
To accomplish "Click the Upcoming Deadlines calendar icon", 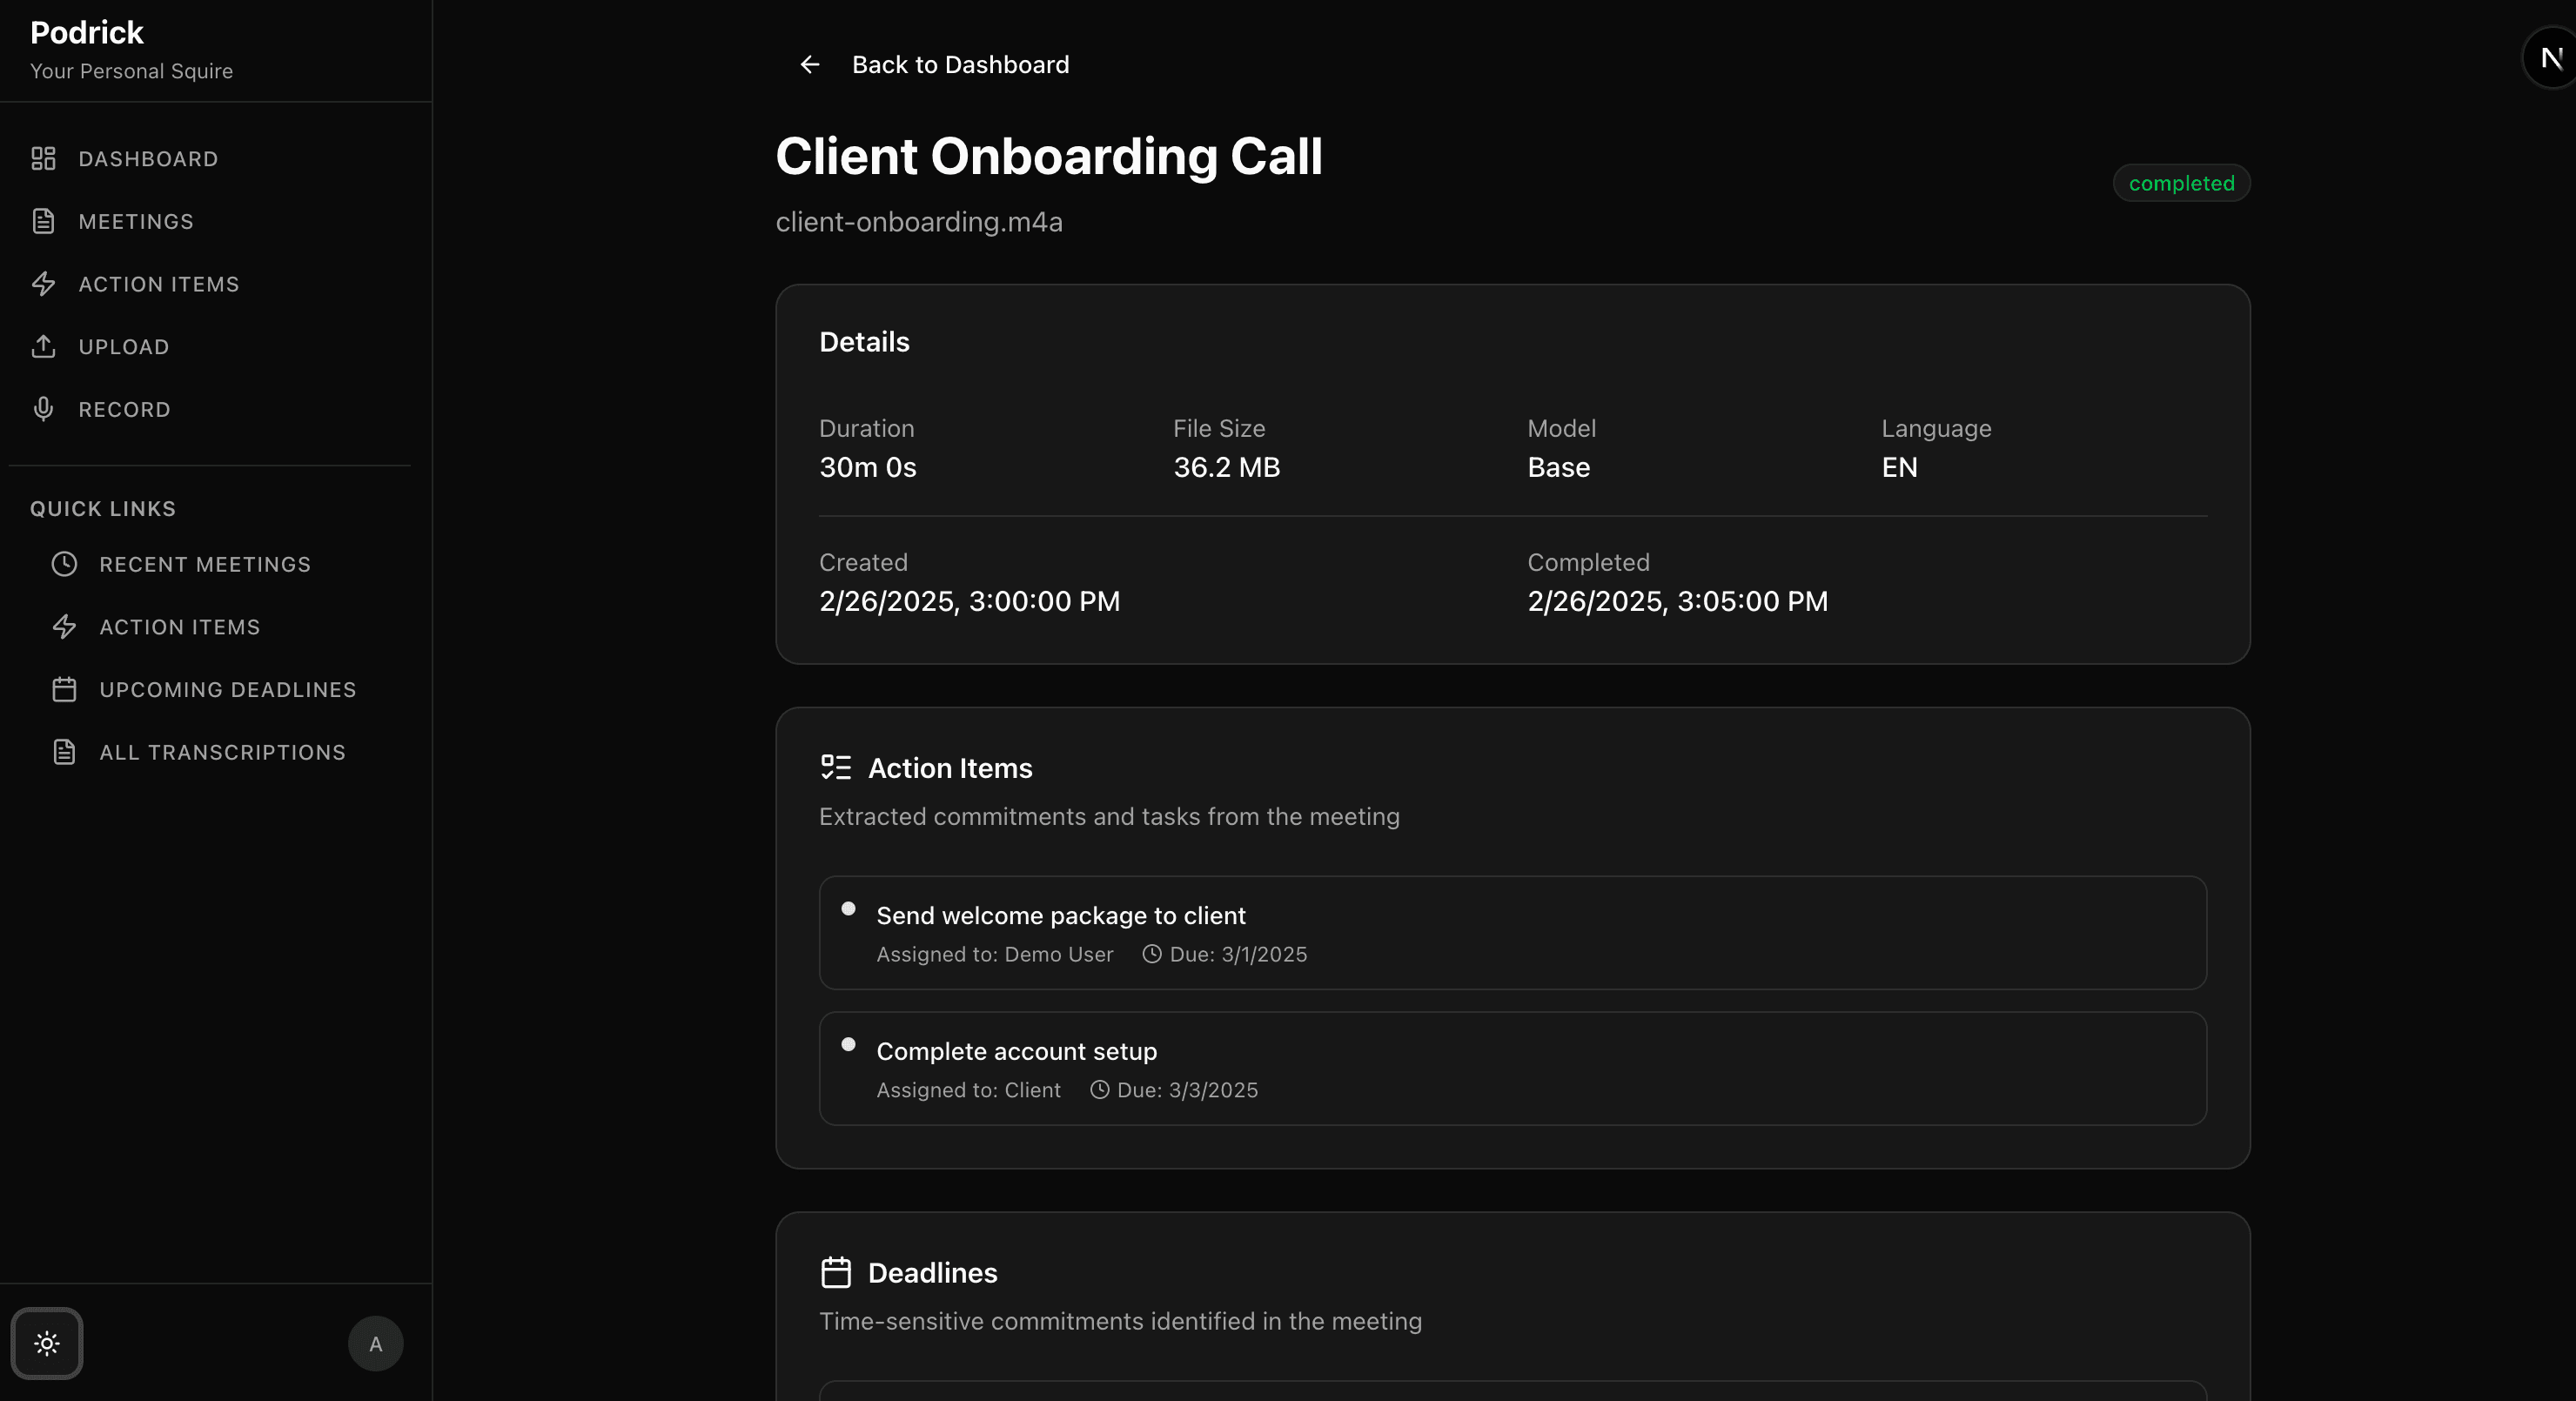I will (x=64, y=689).
